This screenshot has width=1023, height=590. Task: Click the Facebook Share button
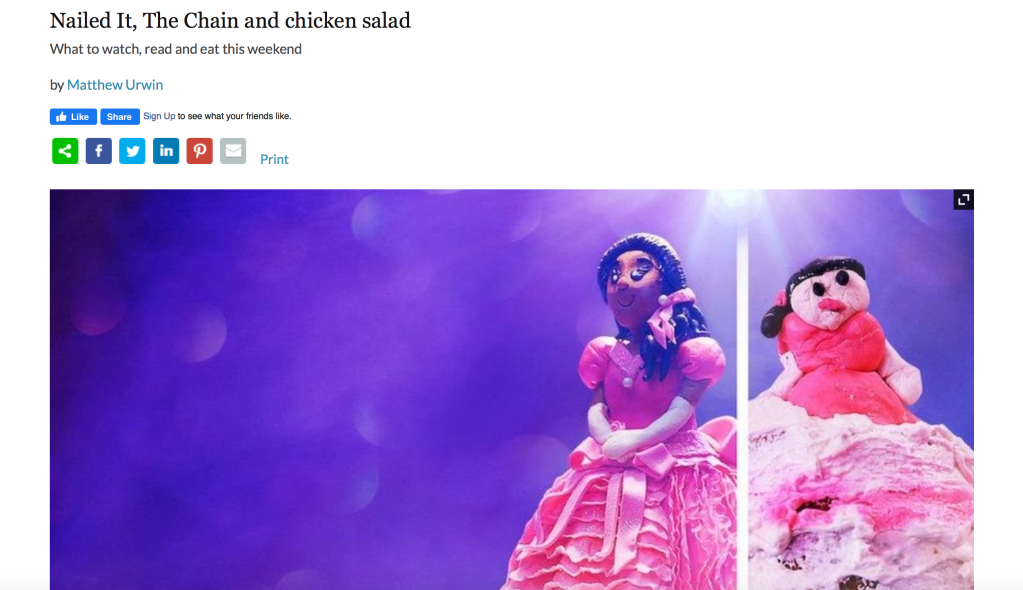(119, 117)
